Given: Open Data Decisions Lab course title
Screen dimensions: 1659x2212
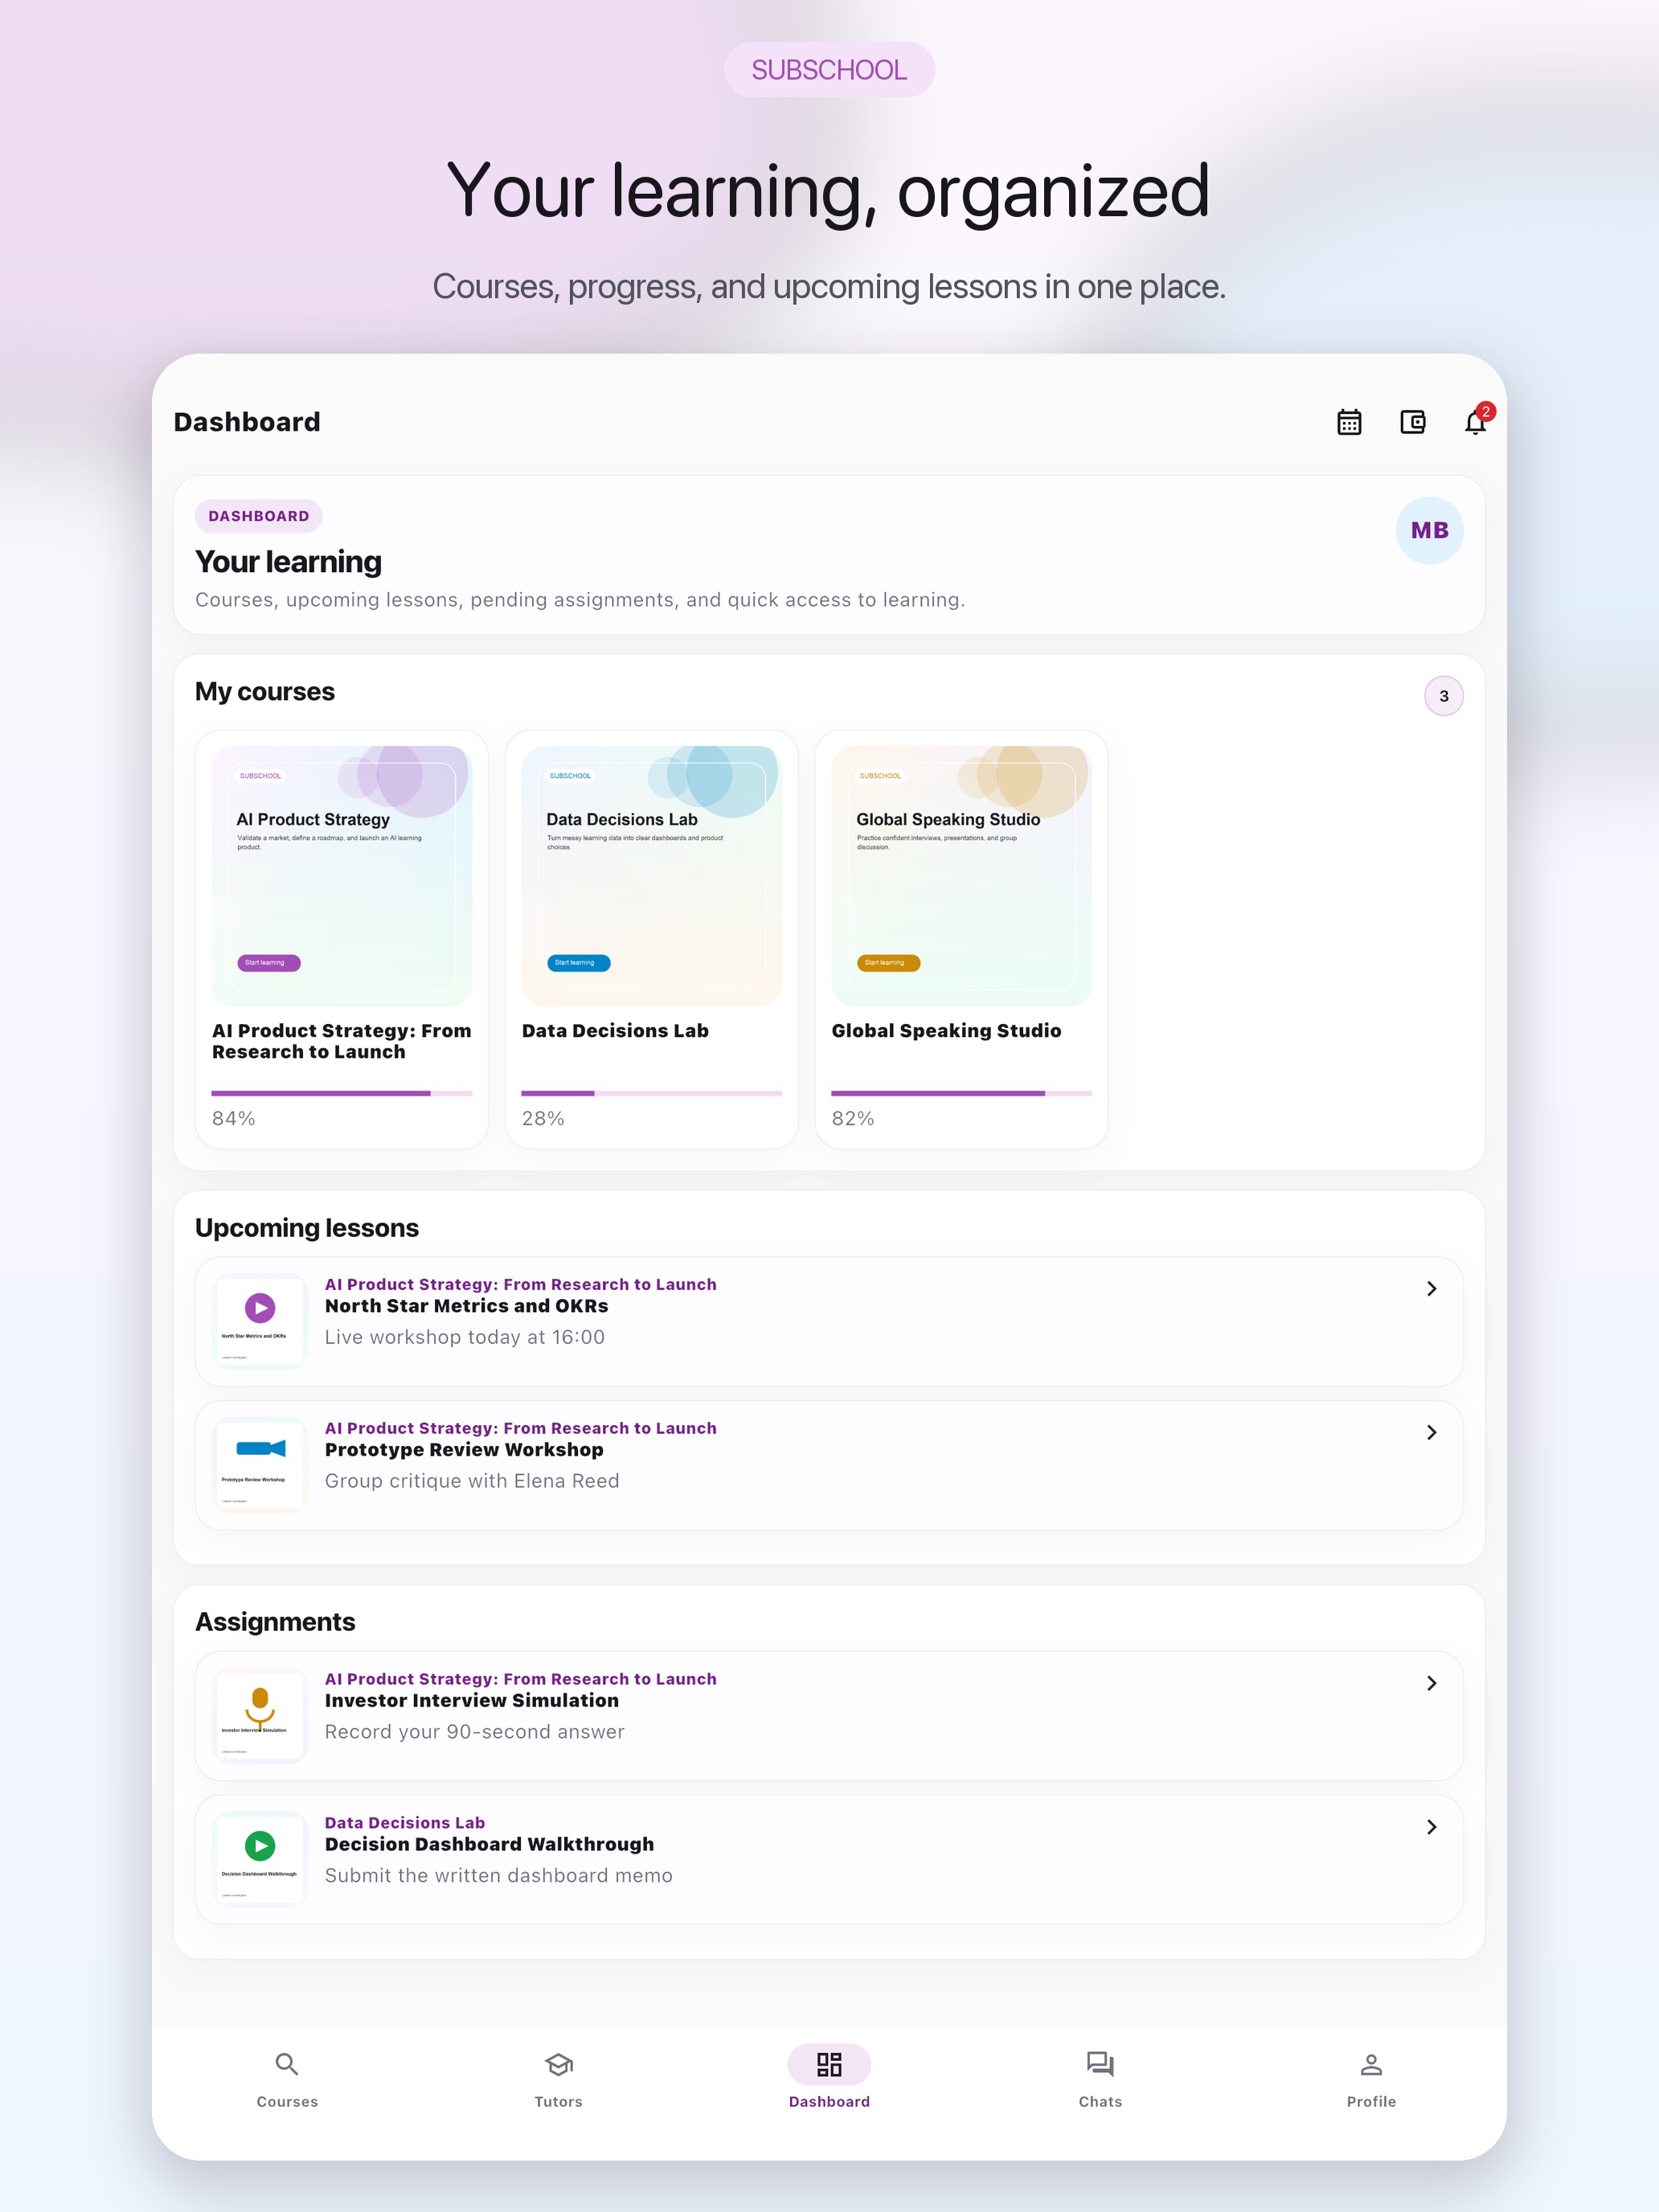Looking at the screenshot, I should coord(615,1031).
